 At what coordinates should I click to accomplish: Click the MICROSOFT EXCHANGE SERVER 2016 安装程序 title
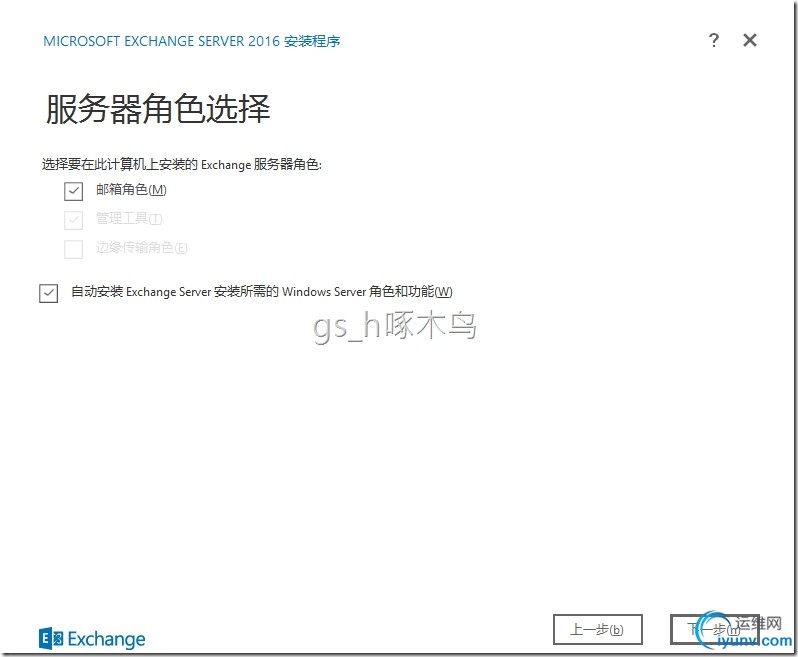(x=192, y=41)
